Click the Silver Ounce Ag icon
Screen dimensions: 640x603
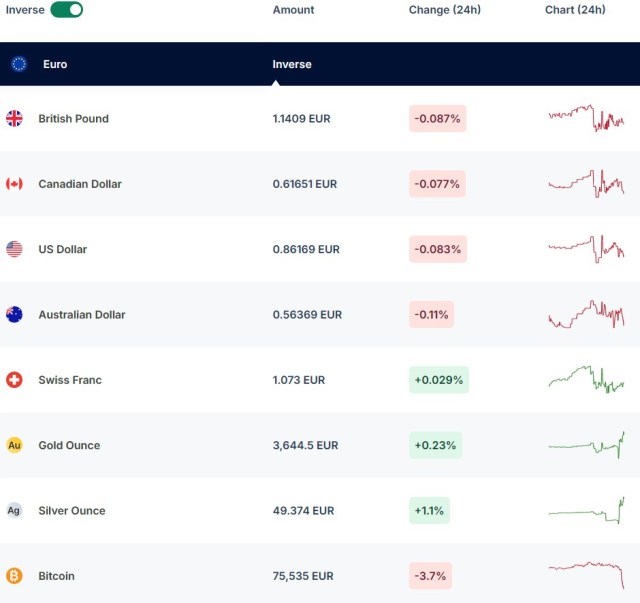14,510
